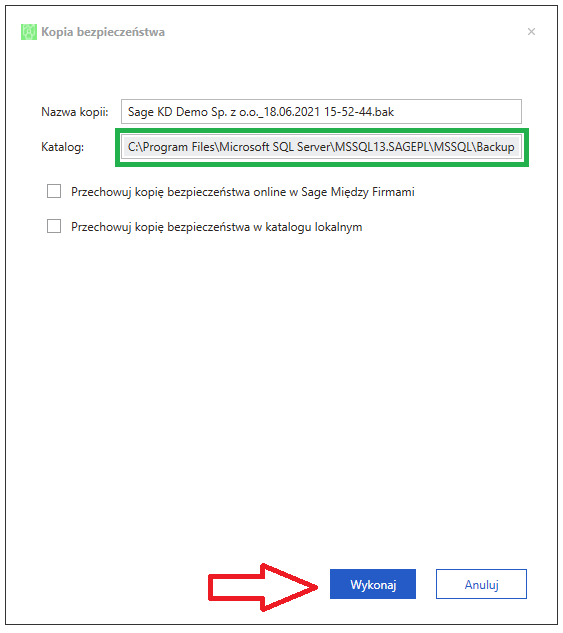The width and height of the screenshot is (563, 633).
Task: Click the 'Katalog:' label
Action: [x=62, y=147]
